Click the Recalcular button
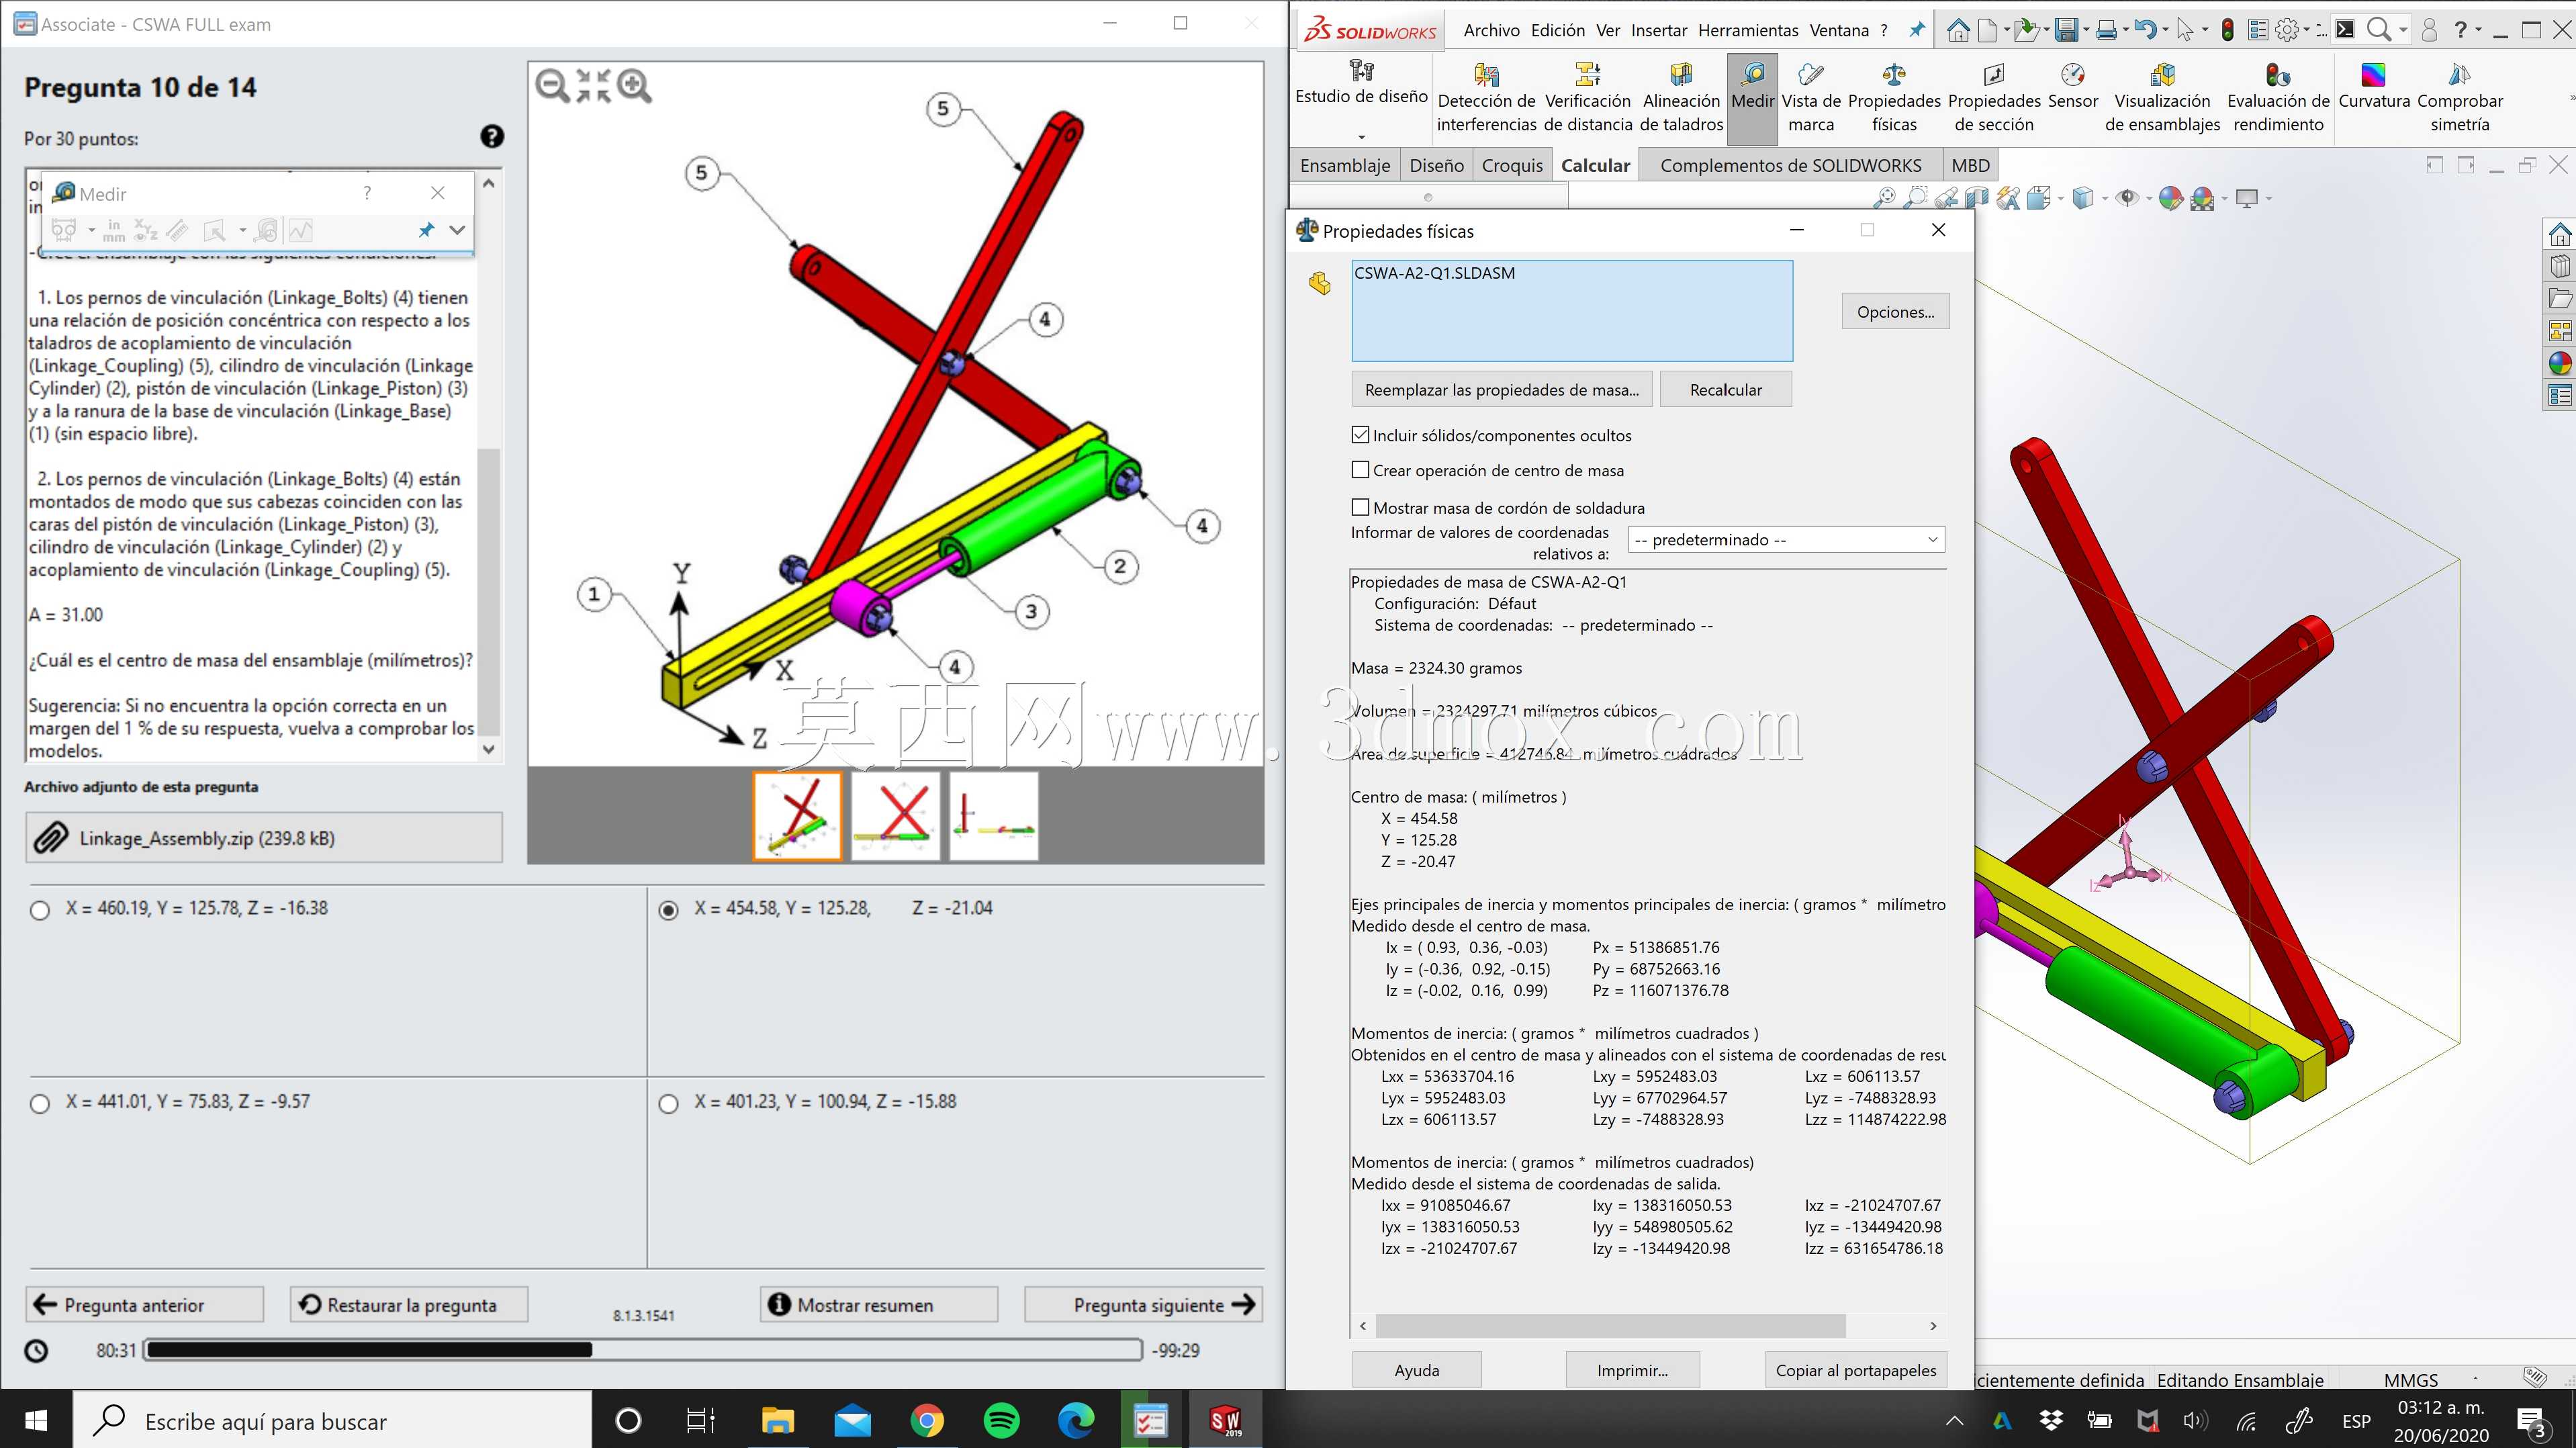Screen dimensions: 2576x1448 [1725, 389]
